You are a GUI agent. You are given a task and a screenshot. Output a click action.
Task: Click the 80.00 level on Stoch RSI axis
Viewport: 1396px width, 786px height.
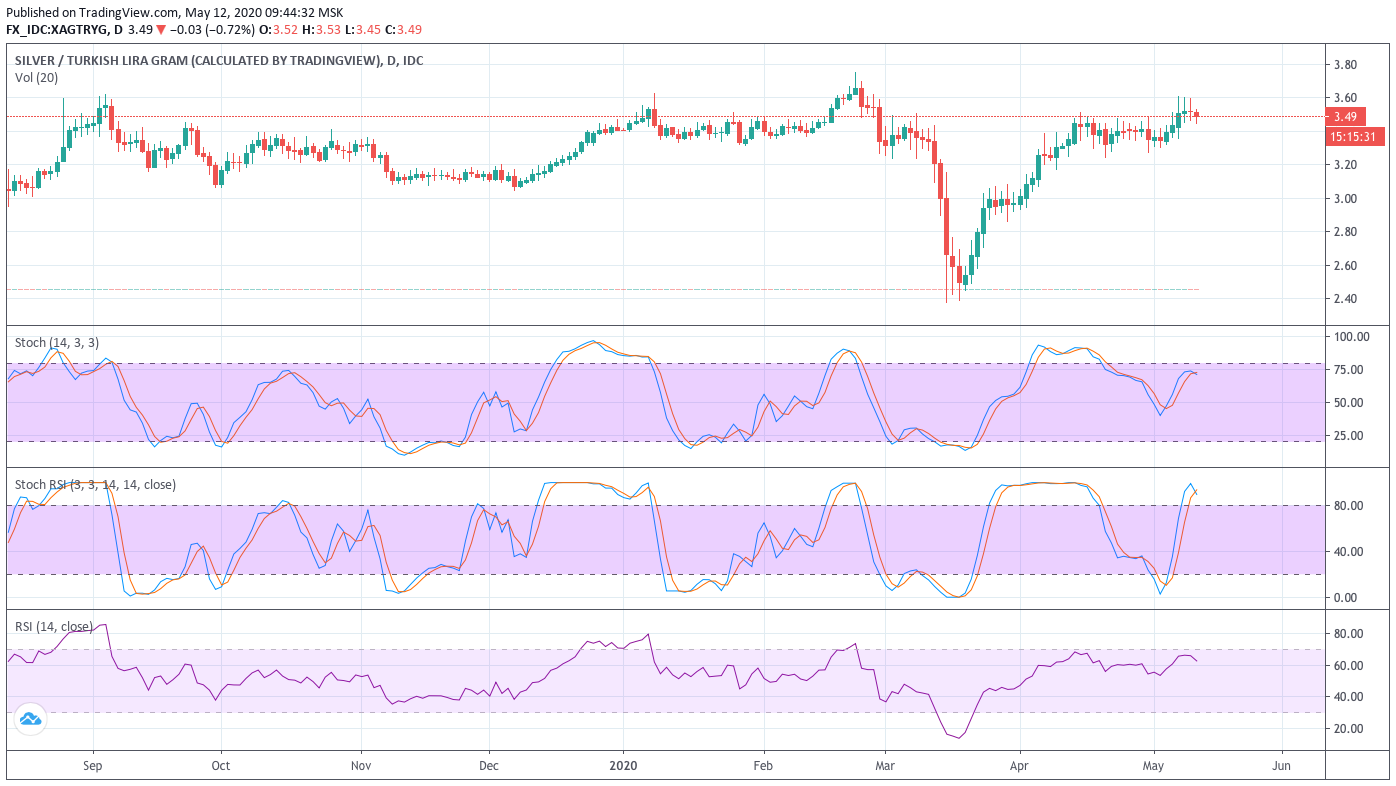coord(1349,506)
